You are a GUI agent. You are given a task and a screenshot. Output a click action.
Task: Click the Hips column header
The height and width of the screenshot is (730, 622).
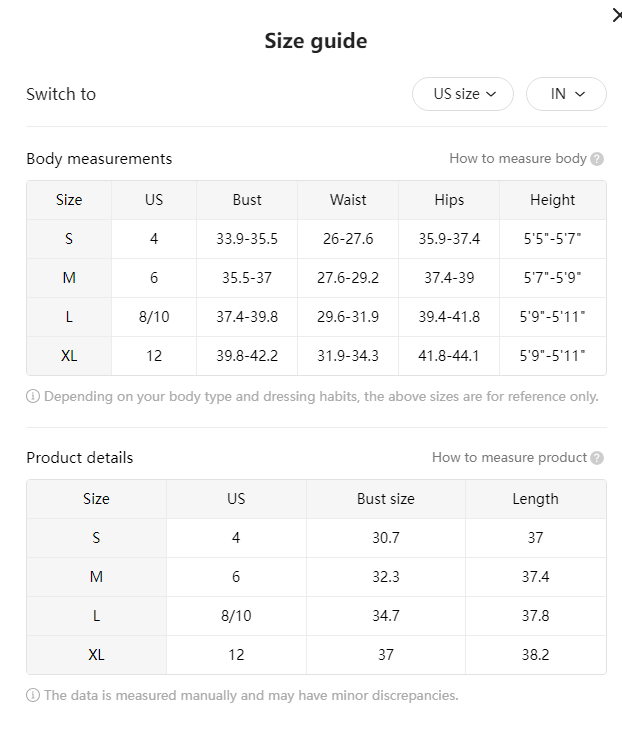[x=449, y=200]
